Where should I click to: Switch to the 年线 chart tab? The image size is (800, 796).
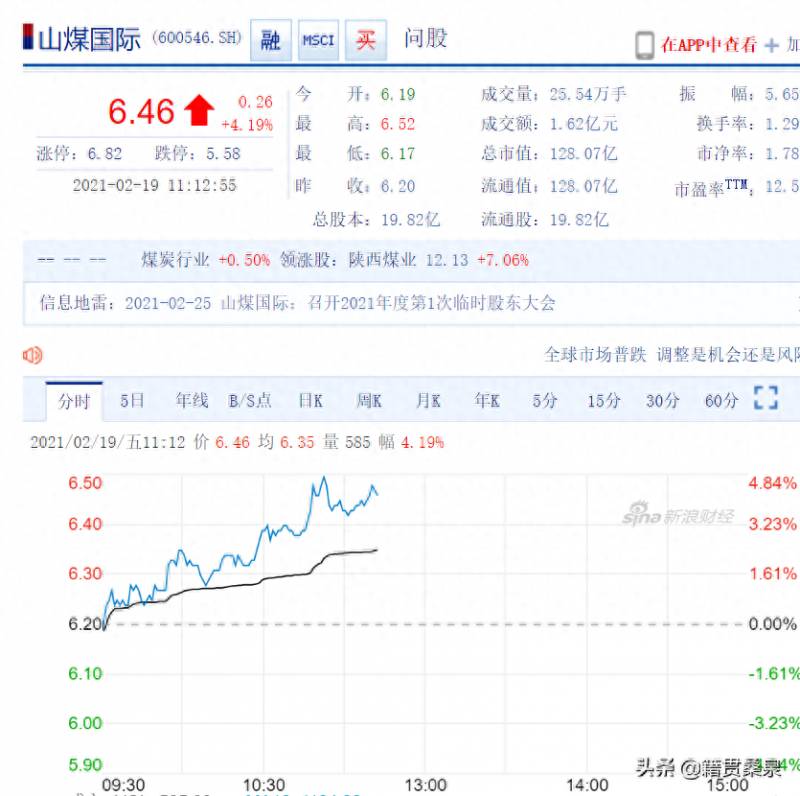tap(192, 401)
